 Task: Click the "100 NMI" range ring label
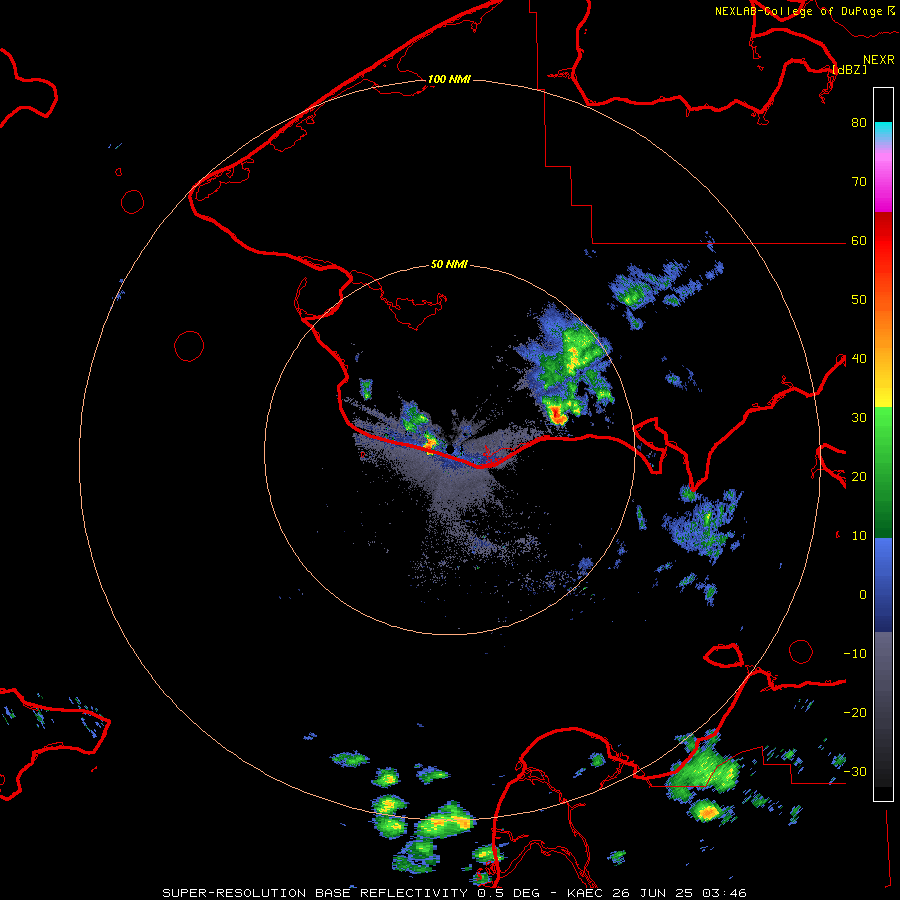(x=449, y=79)
